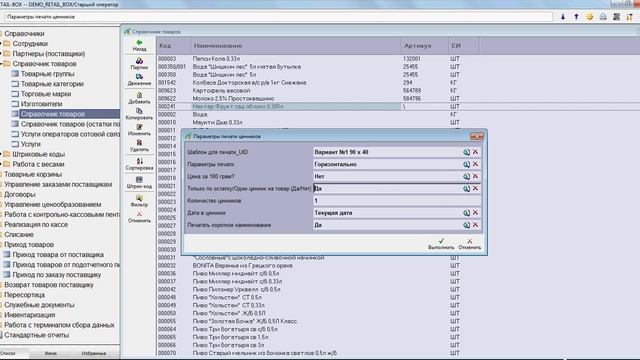Expand the Штриховые коды folder

click(x=1, y=154)
